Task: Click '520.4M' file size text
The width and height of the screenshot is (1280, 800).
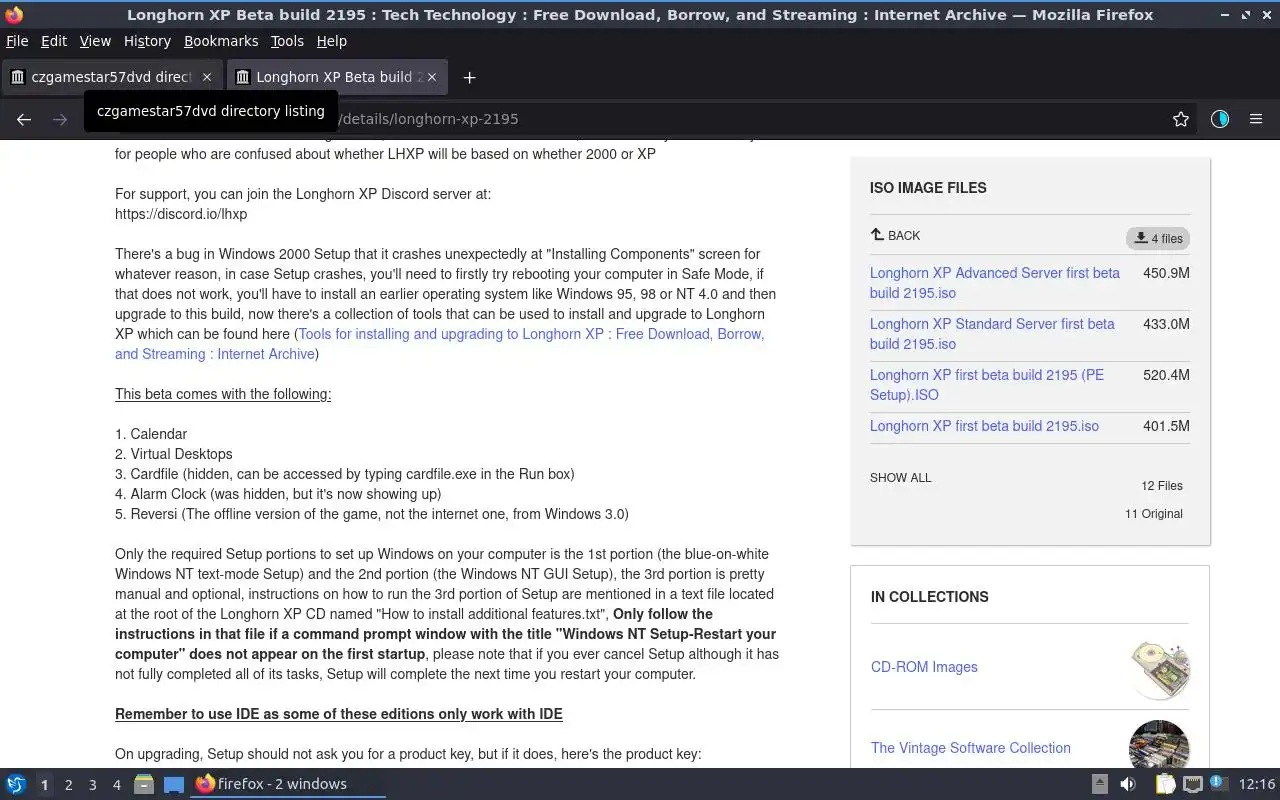Action: [x=1166, y=375]
